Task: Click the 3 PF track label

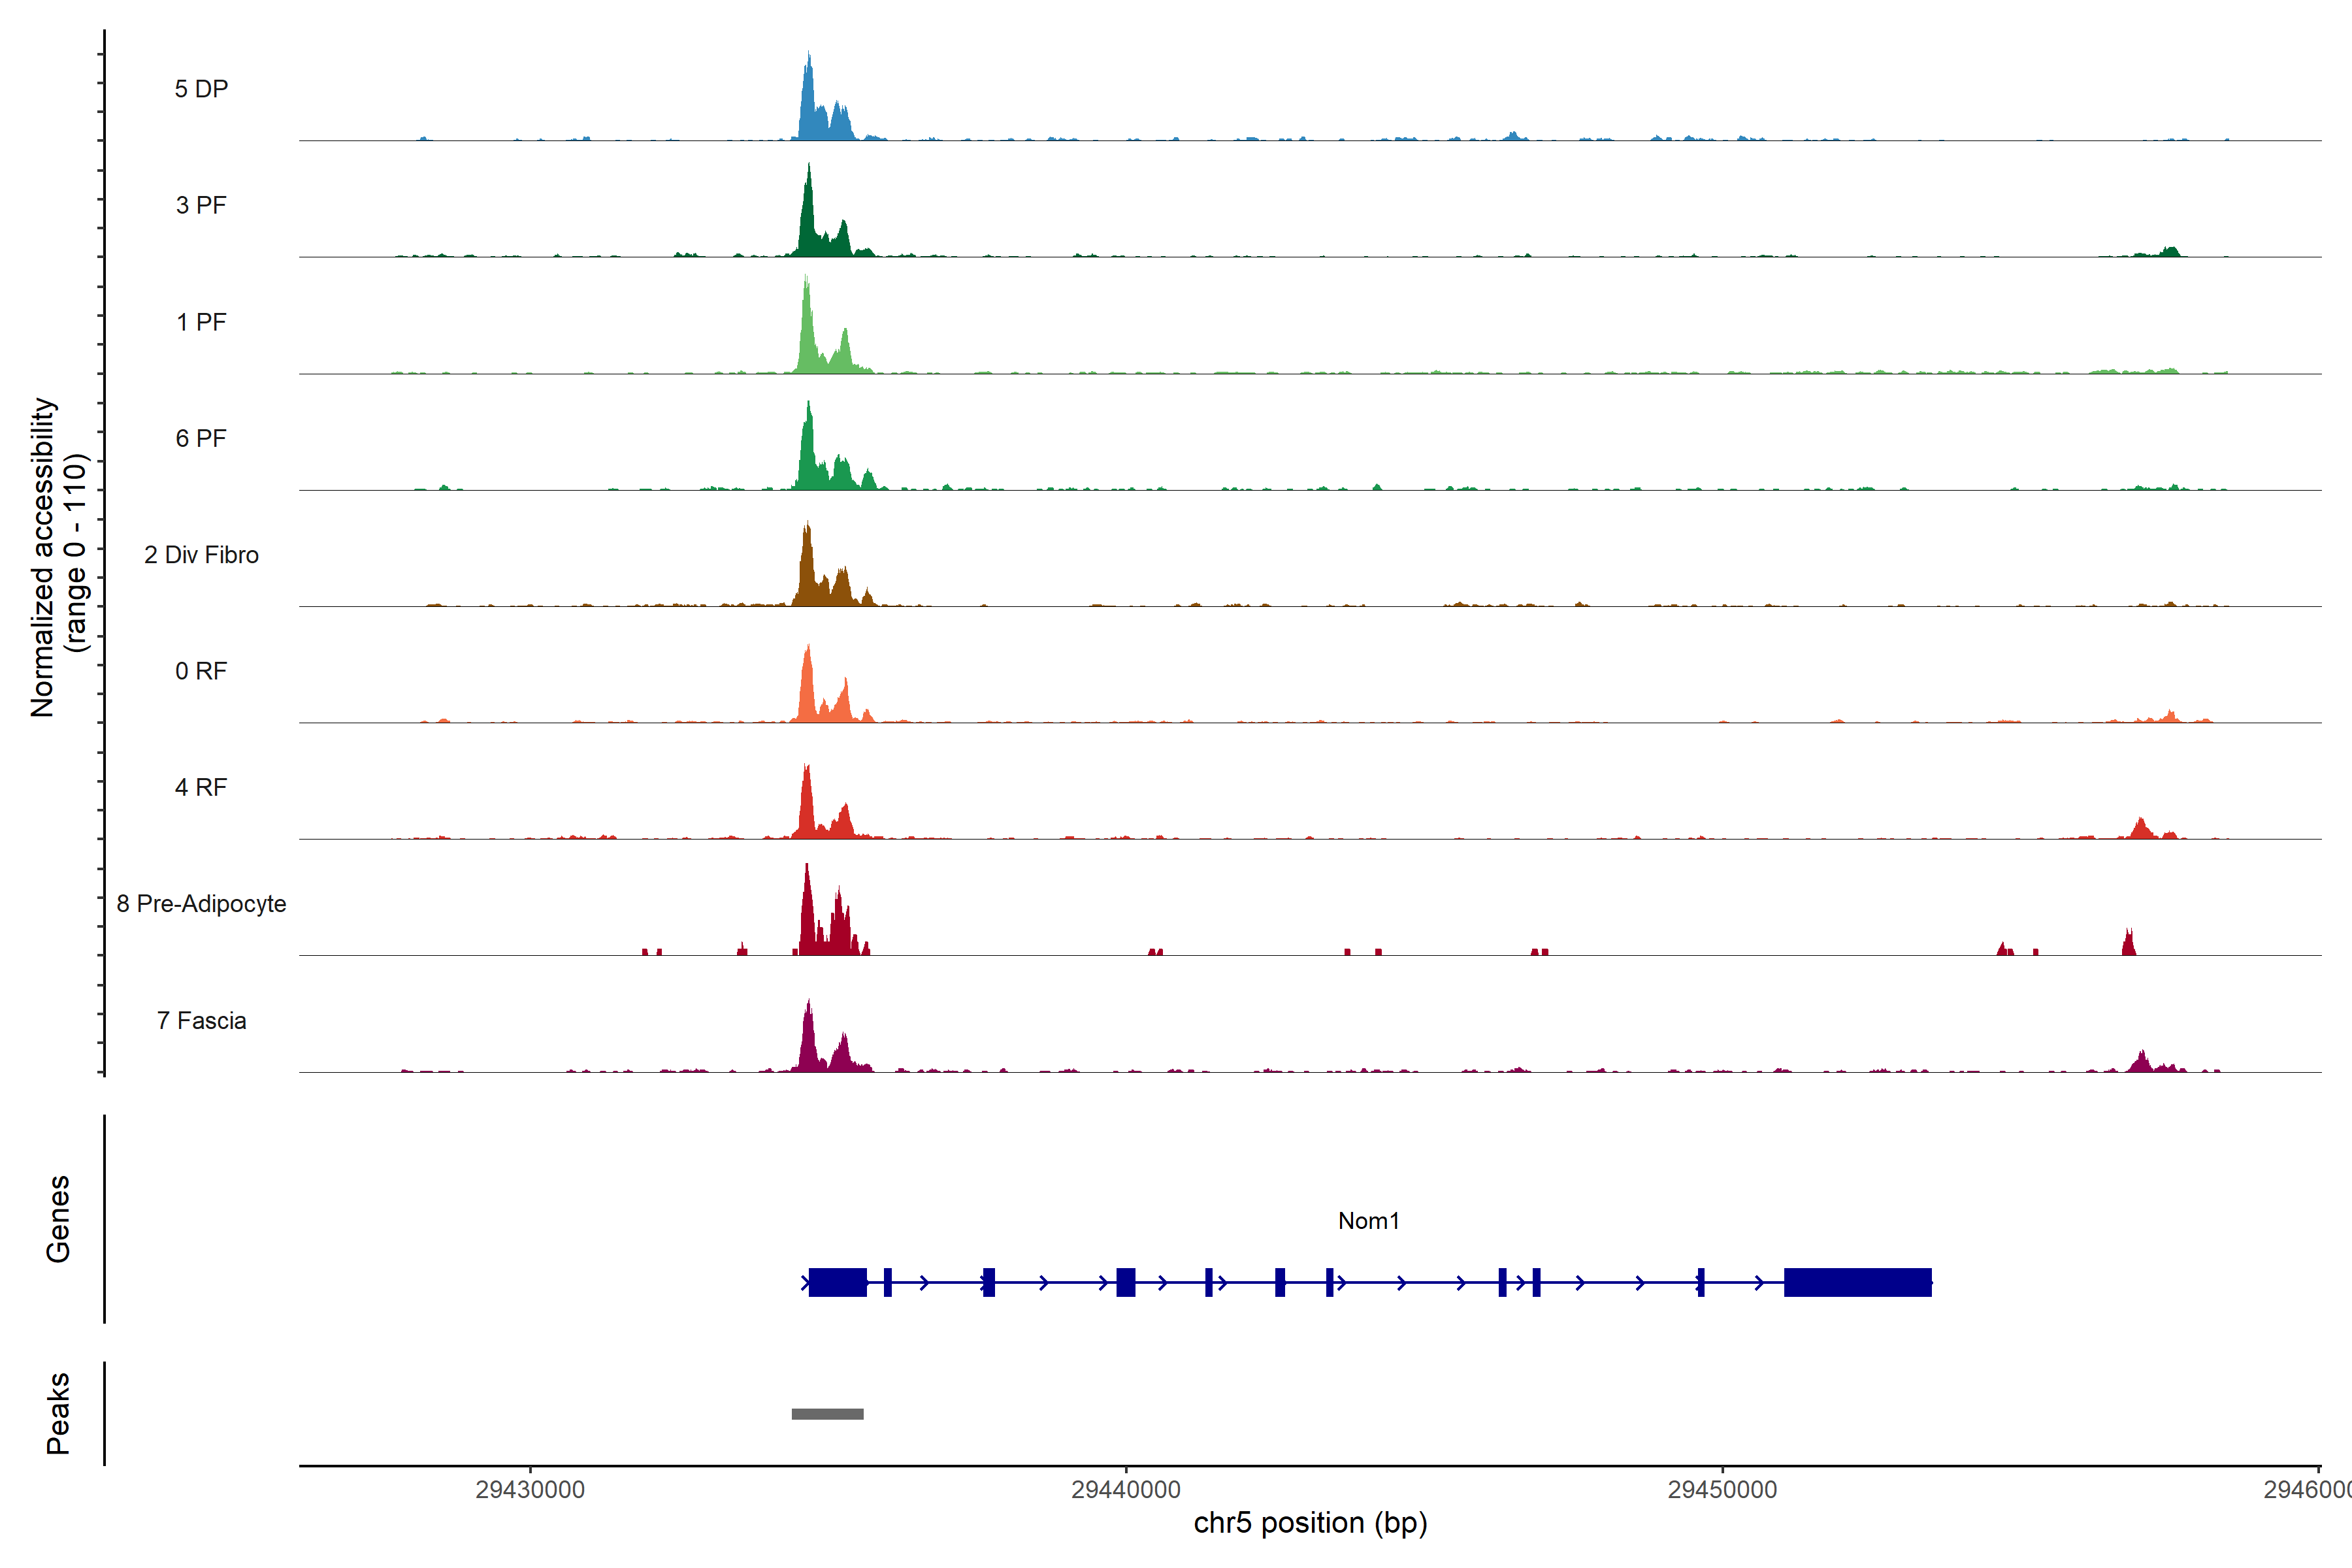Action: click(x=201, y=205)
